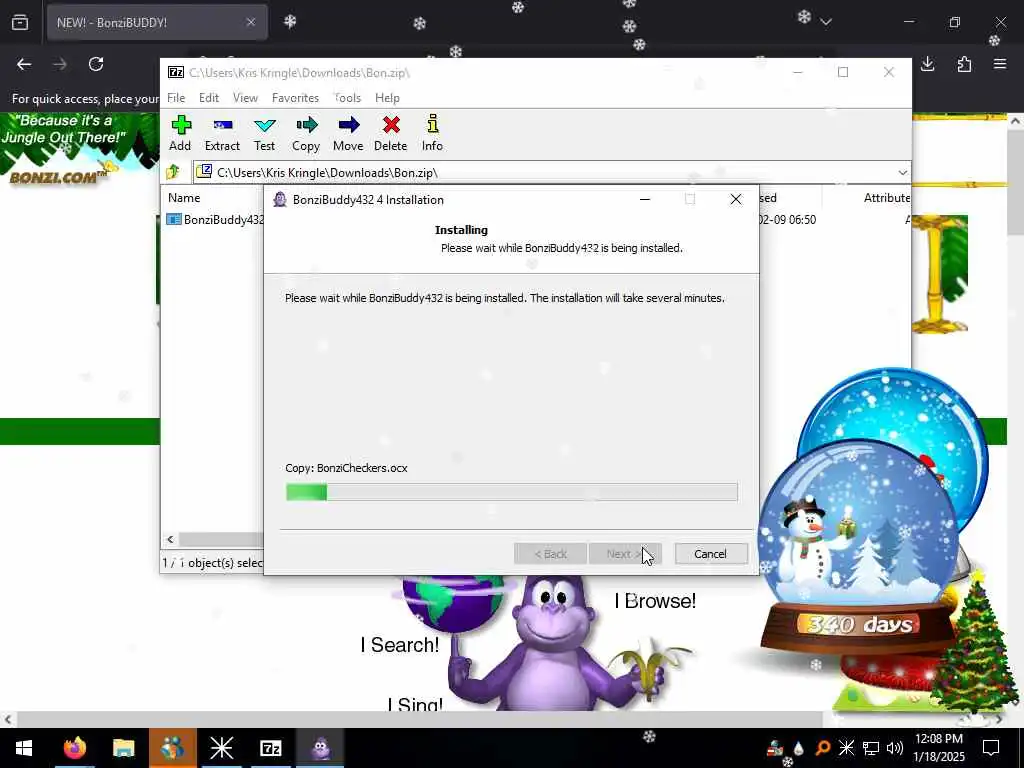The height and width of the screenshot is (768, 1024).
Task: Click the Extract icon in 7-Zip
Action: point(222,133)
